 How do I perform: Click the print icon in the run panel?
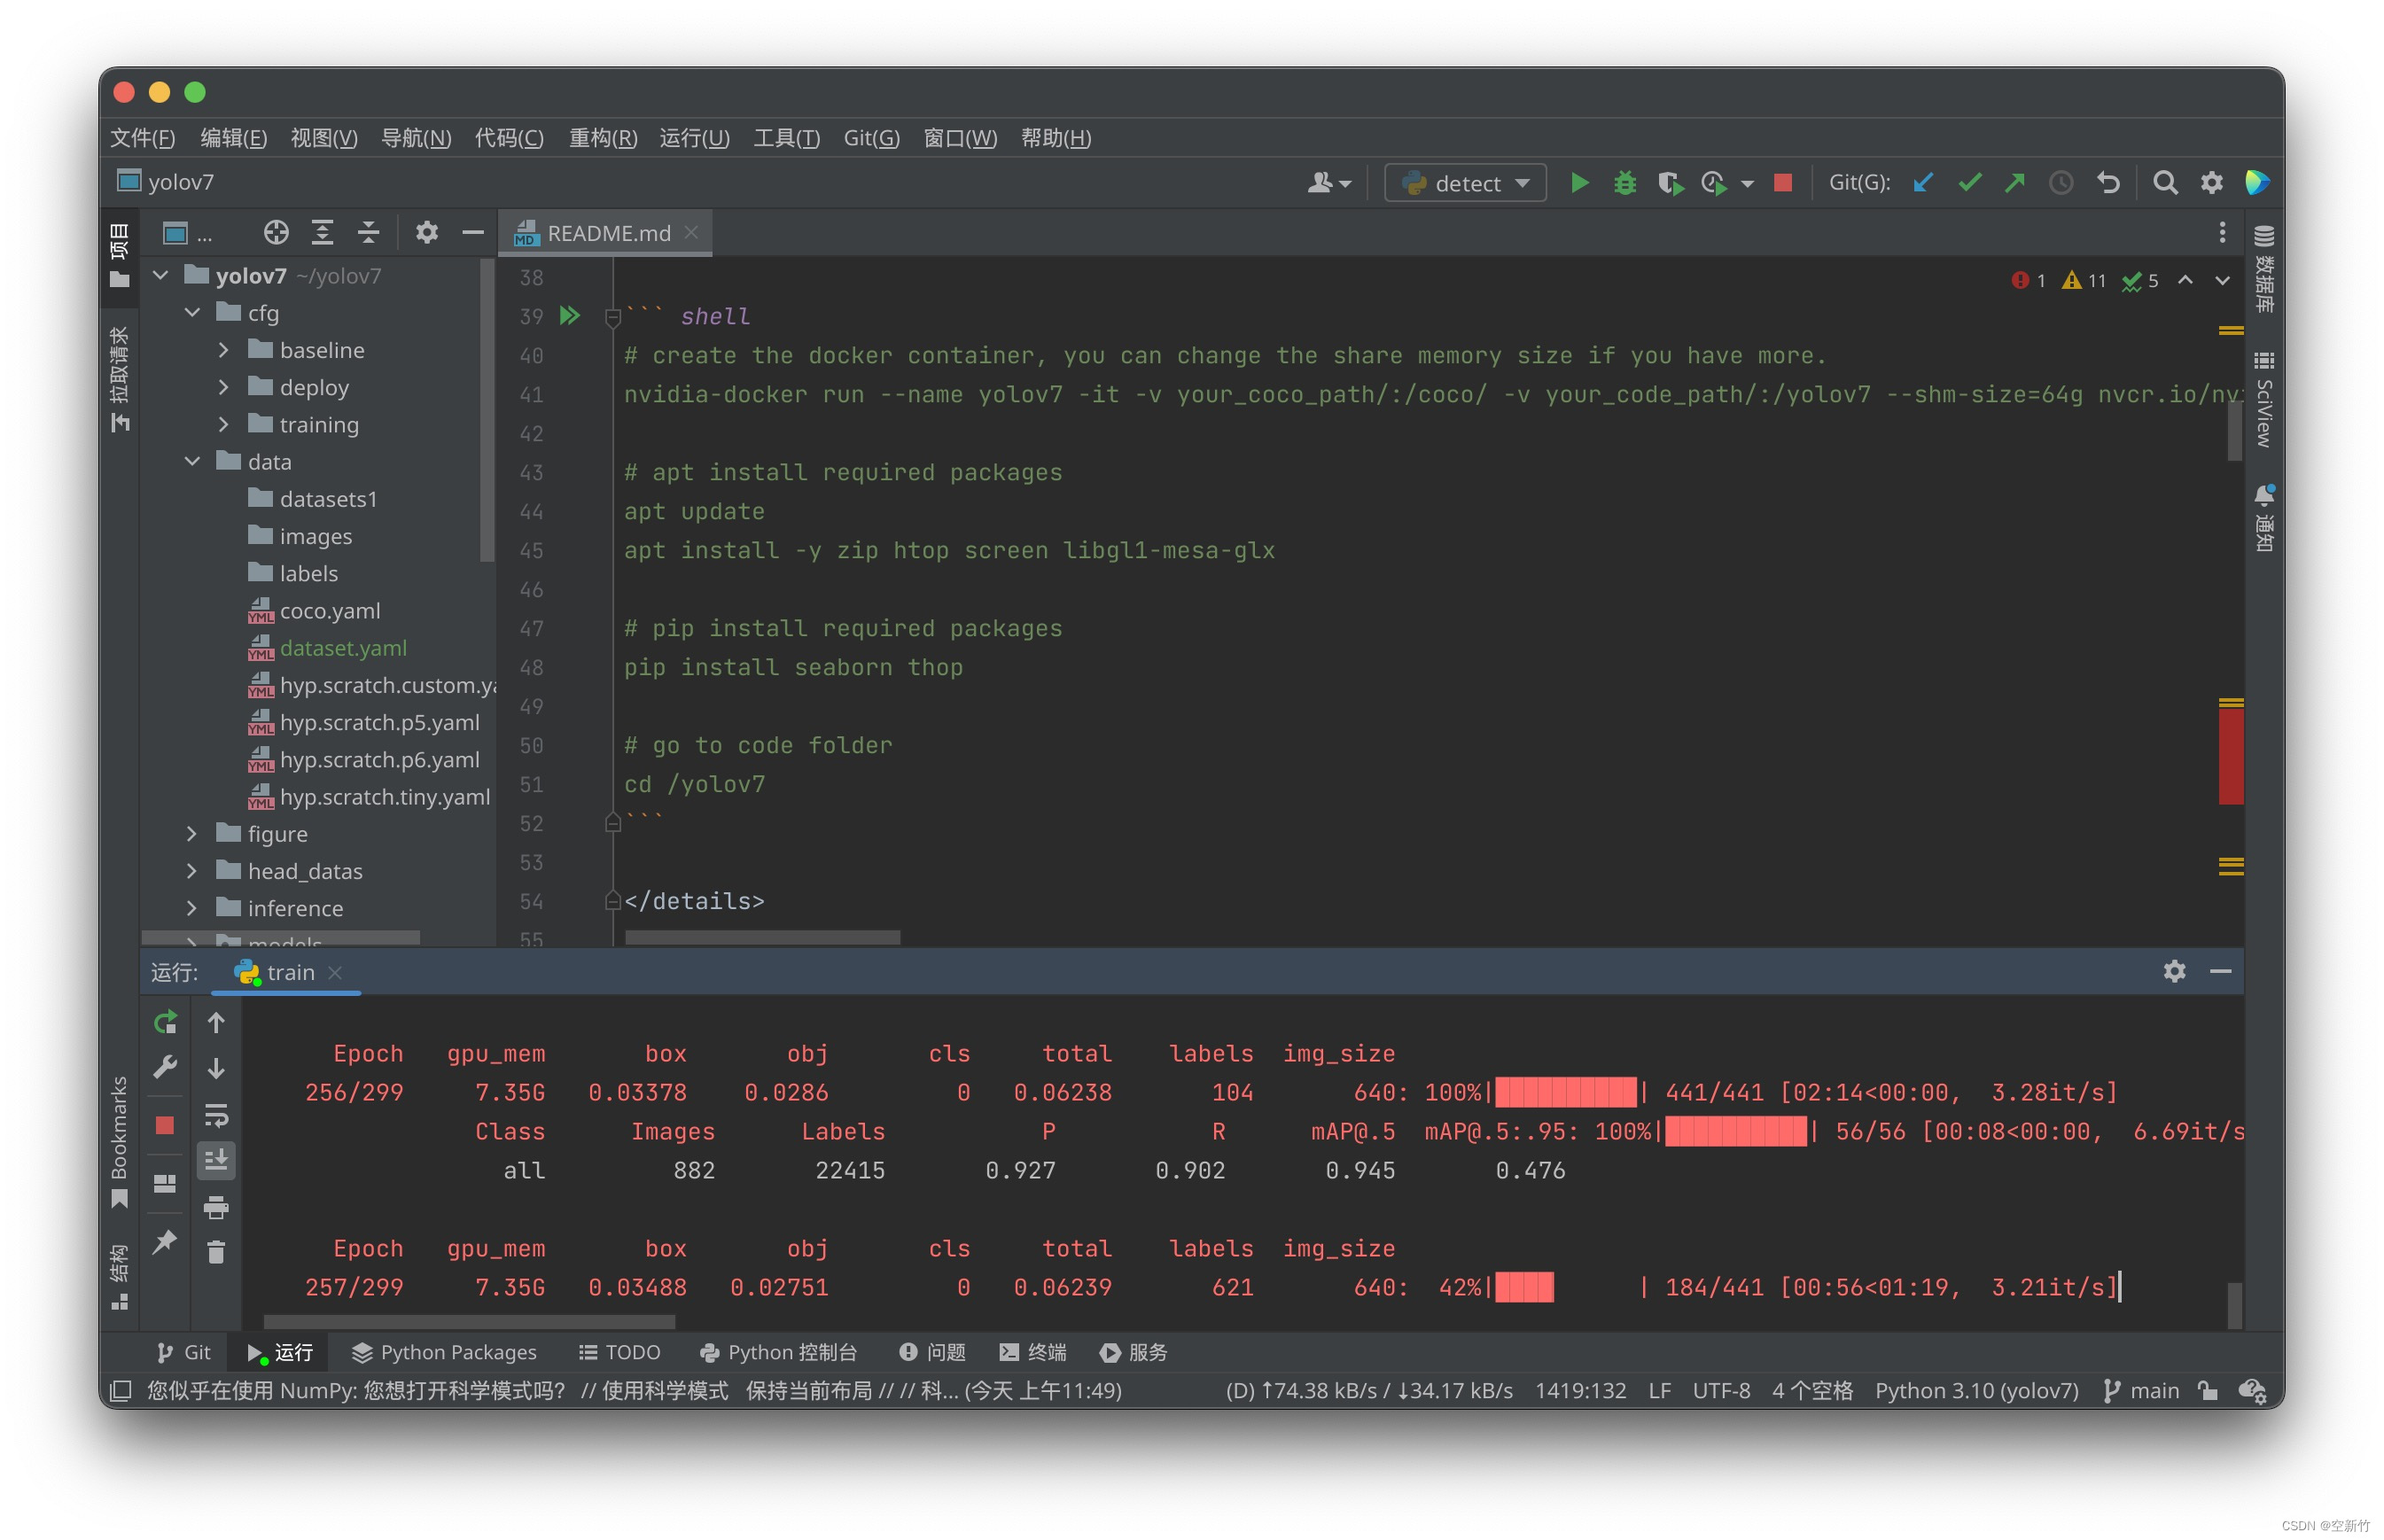coord(216,1207)
